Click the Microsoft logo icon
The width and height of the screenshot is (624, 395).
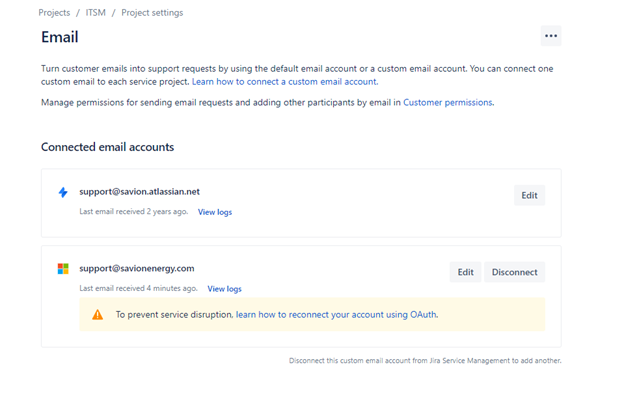(x=63, y=269)
